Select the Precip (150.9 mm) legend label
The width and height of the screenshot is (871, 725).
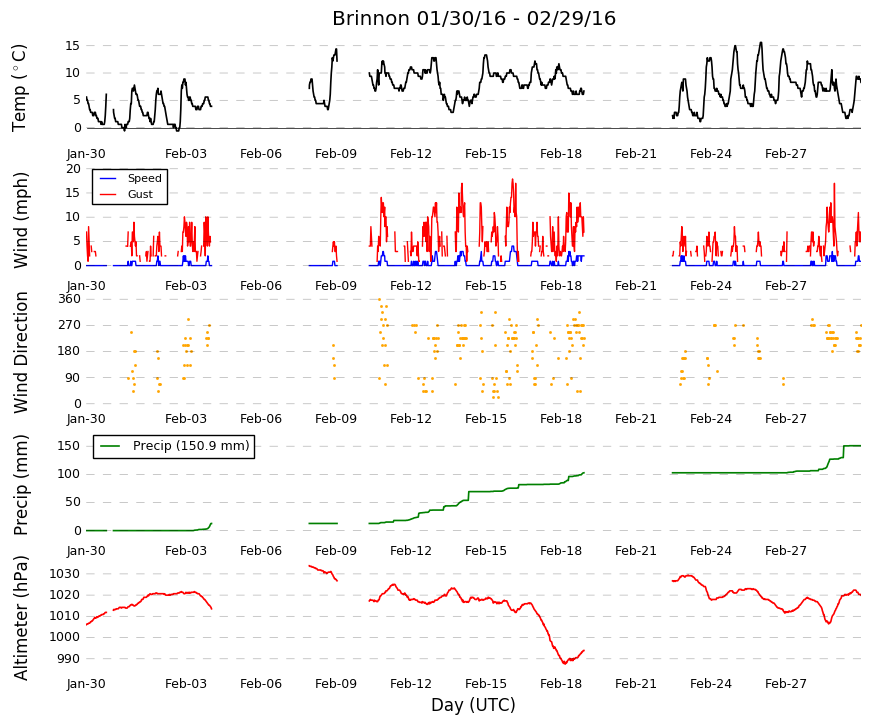coord(191,446)
